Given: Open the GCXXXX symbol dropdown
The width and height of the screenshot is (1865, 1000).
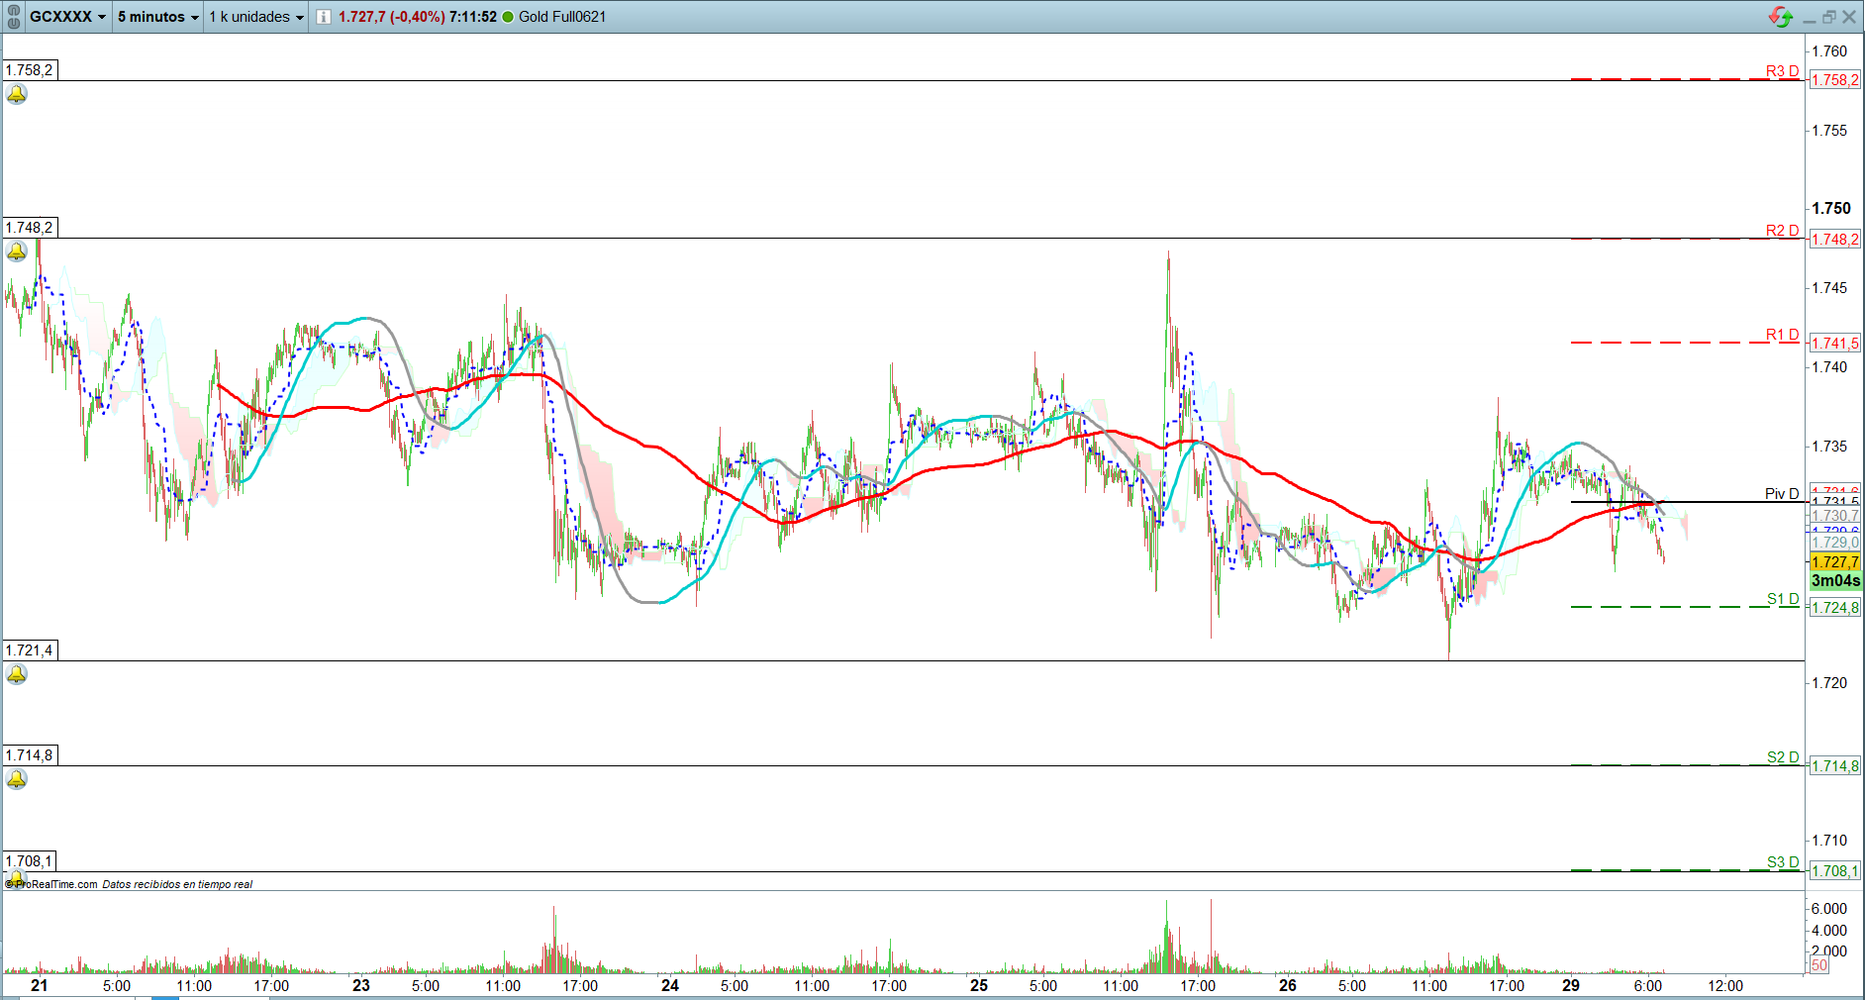Looking at the screenshot, I should click(x=67, y=17).
